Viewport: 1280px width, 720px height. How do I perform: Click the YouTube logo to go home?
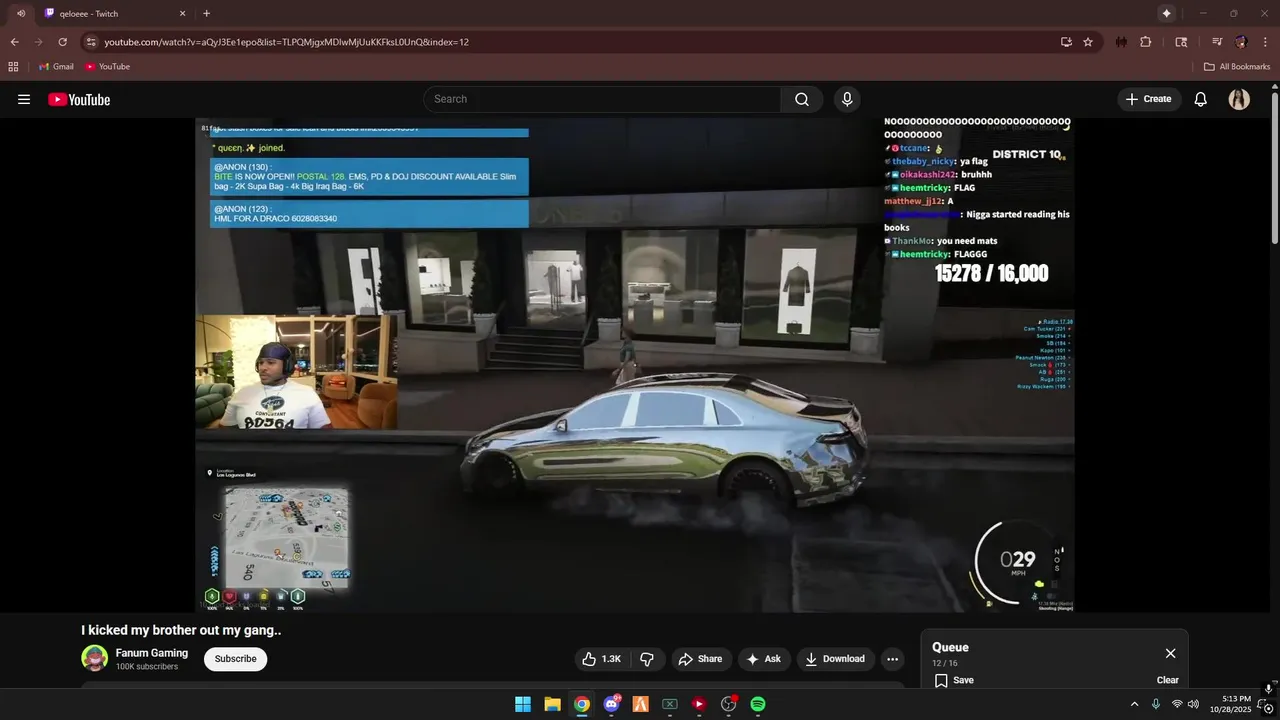point(79,99)
